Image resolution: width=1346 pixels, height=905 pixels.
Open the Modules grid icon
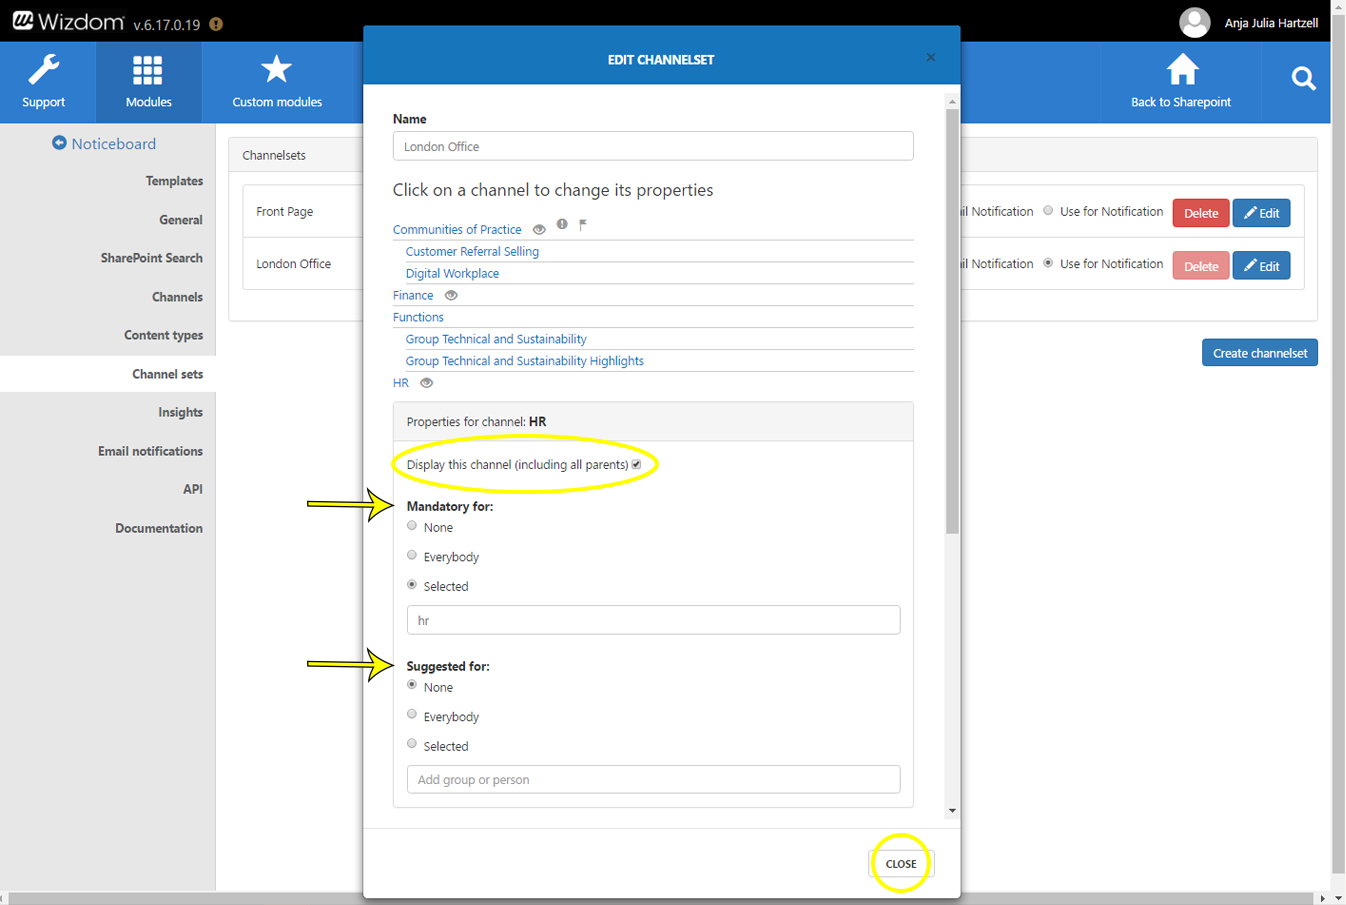pos(148,70)
